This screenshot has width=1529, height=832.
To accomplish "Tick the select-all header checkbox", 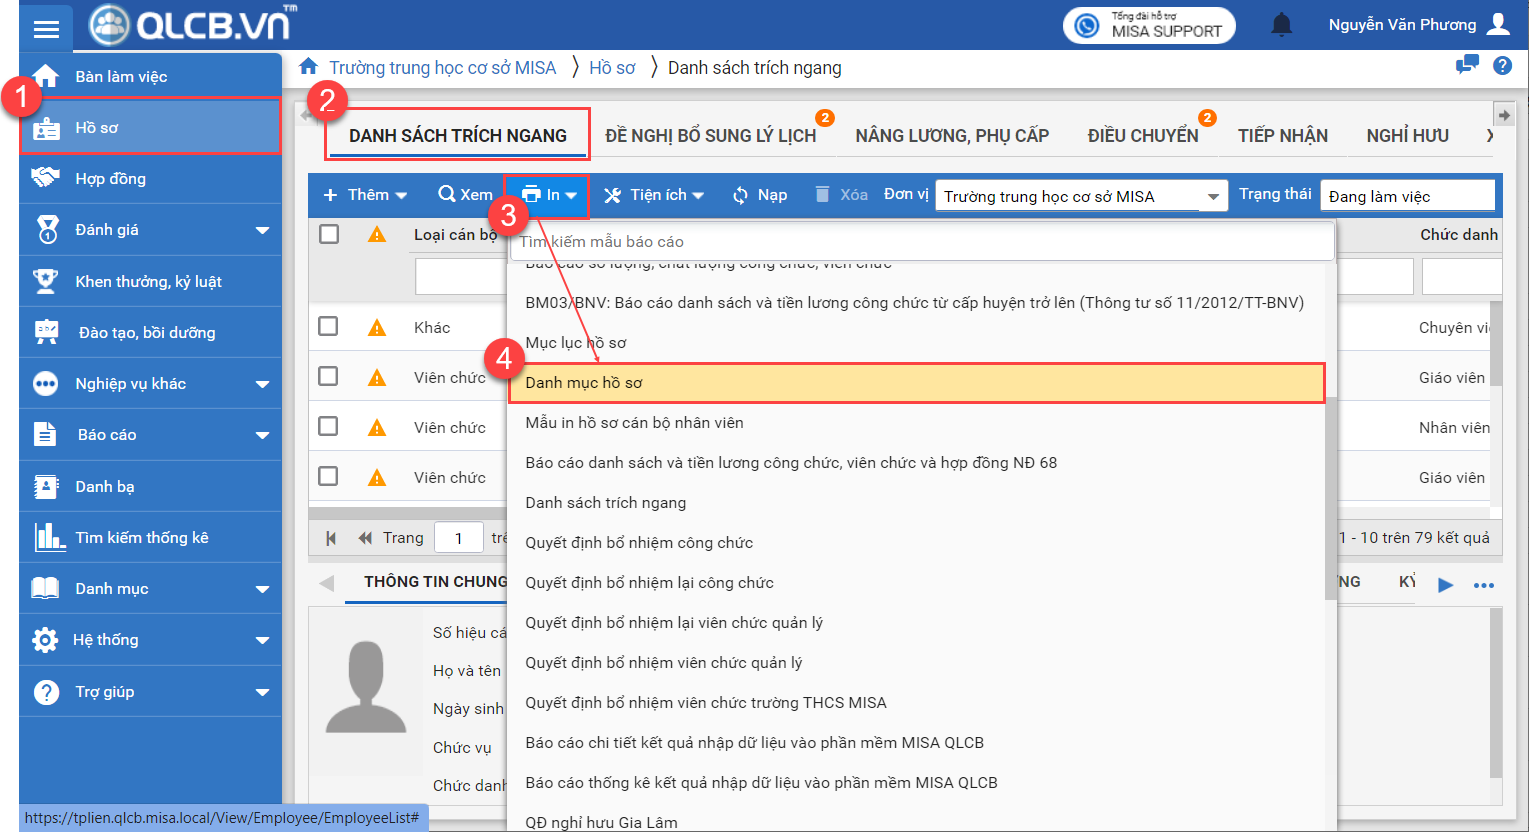I will click(x=329, y=234).
